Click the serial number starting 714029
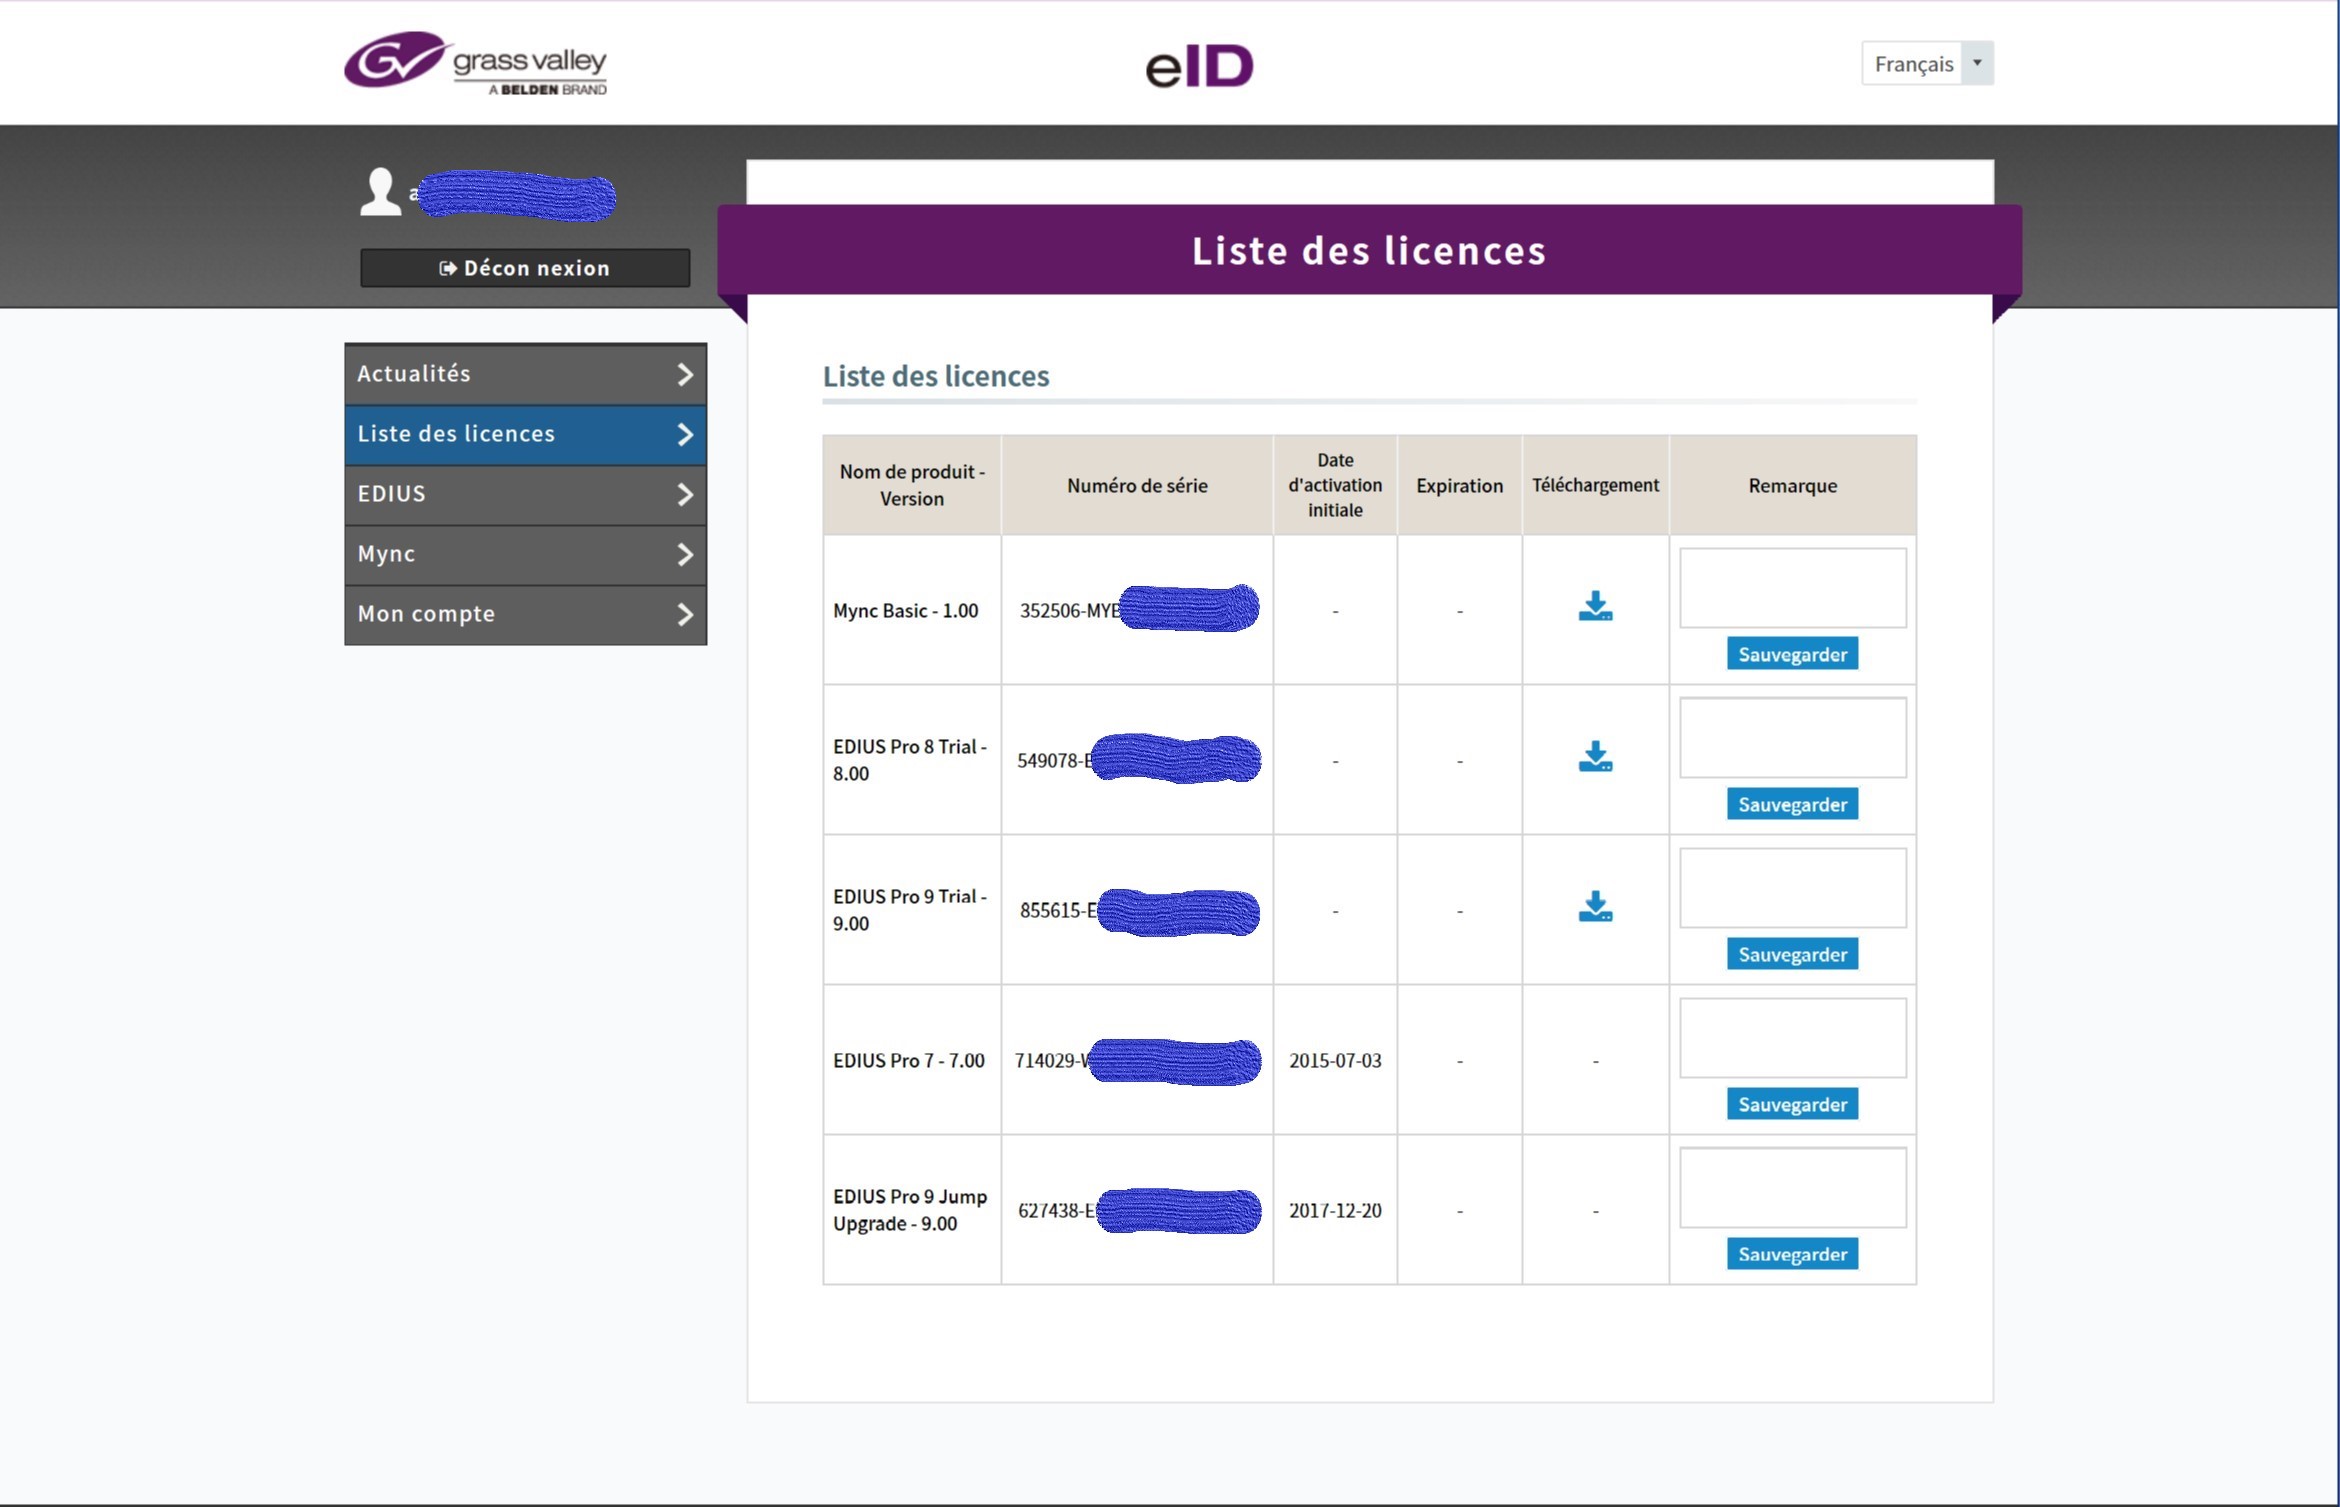Viewport: 2340px width, 1507px height. (1137, 1061)
